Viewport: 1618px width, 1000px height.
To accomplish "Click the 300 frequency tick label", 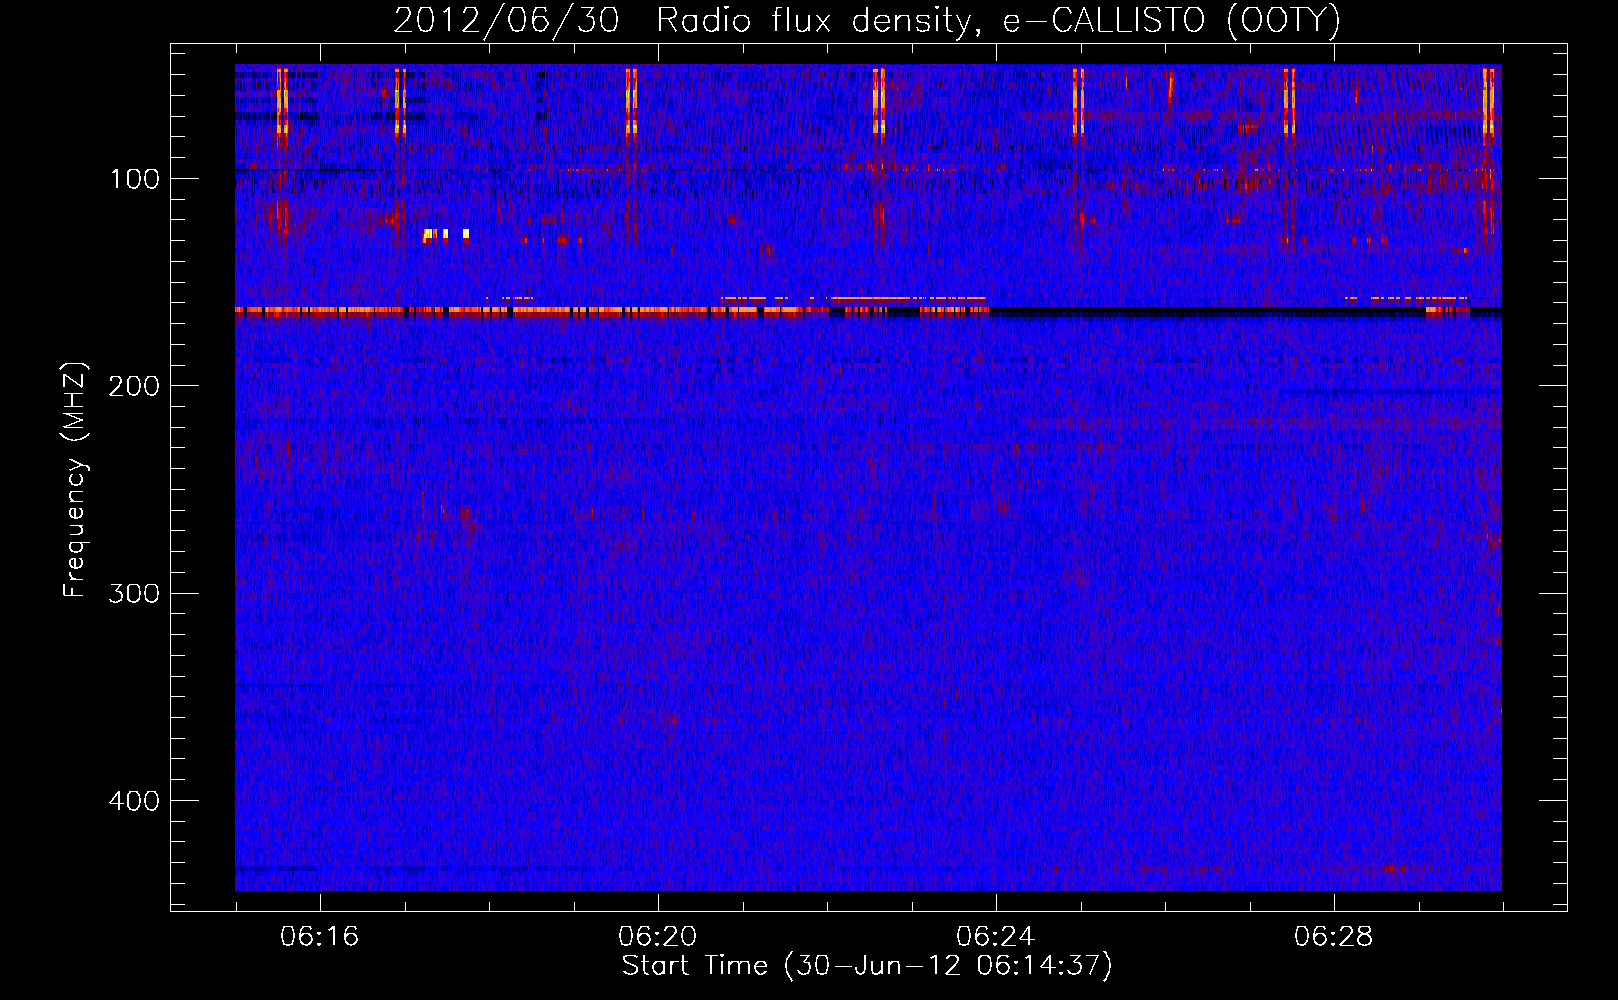I will [x=134, y=594].
